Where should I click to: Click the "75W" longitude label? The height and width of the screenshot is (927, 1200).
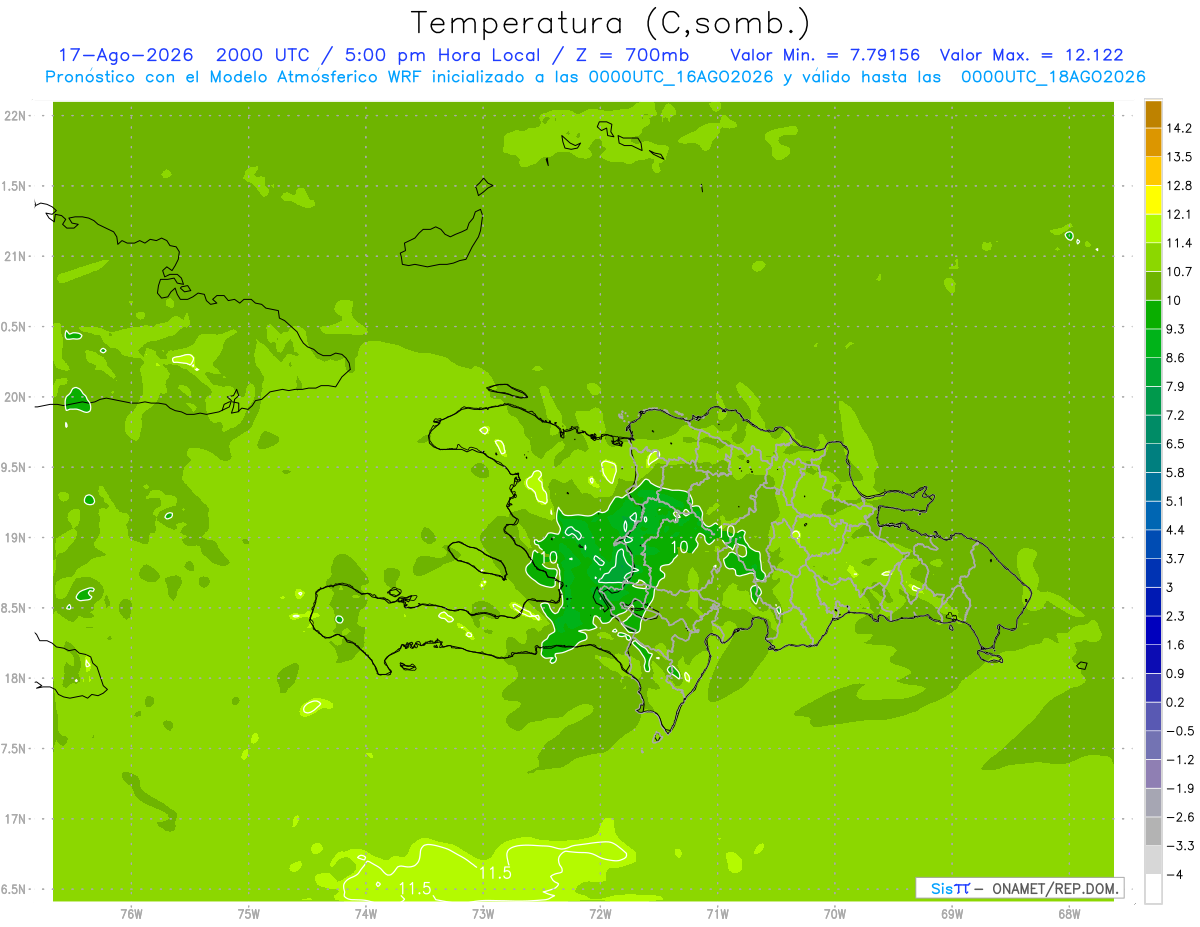249,913
